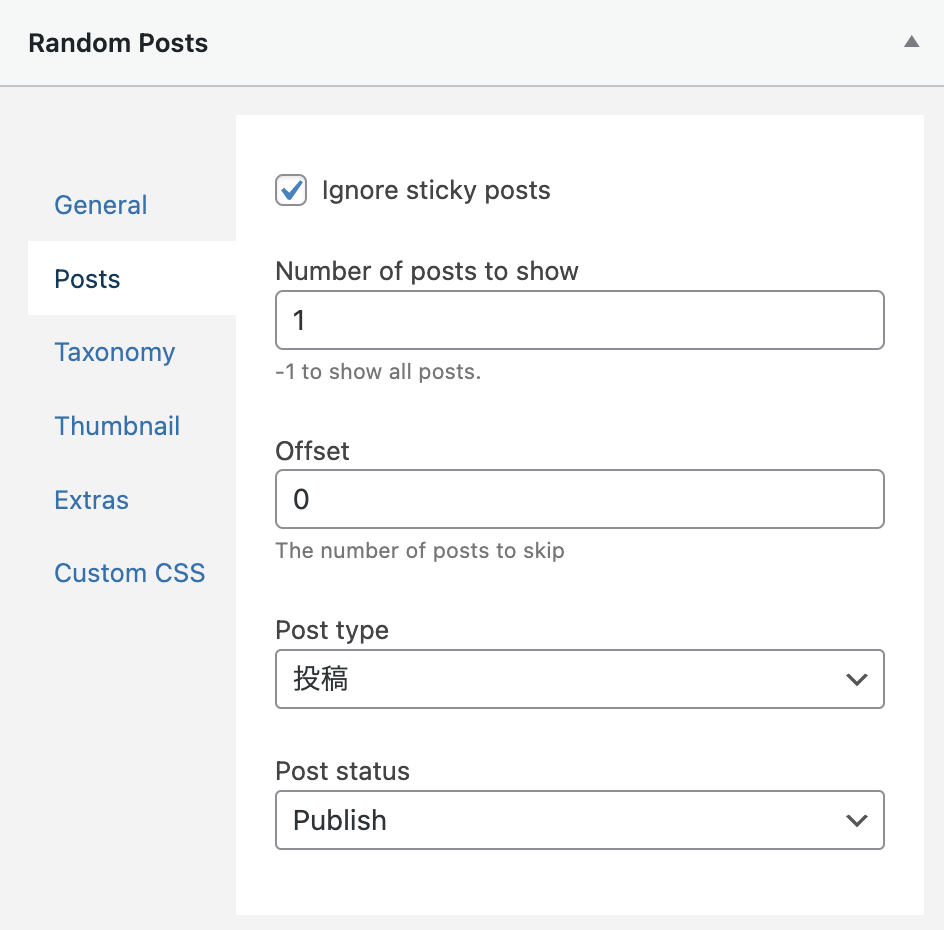
Task: Switch to the General tab
Action: tap(100, 205)
